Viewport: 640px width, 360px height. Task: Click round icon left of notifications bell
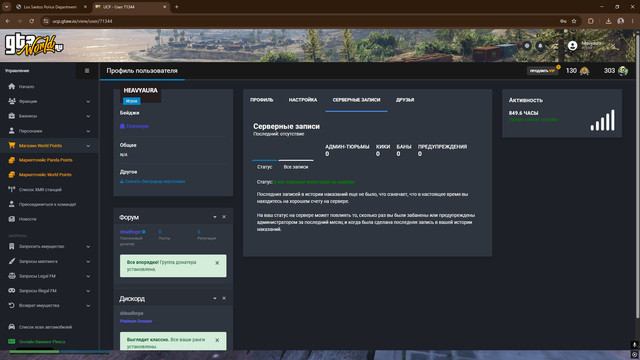527,46
